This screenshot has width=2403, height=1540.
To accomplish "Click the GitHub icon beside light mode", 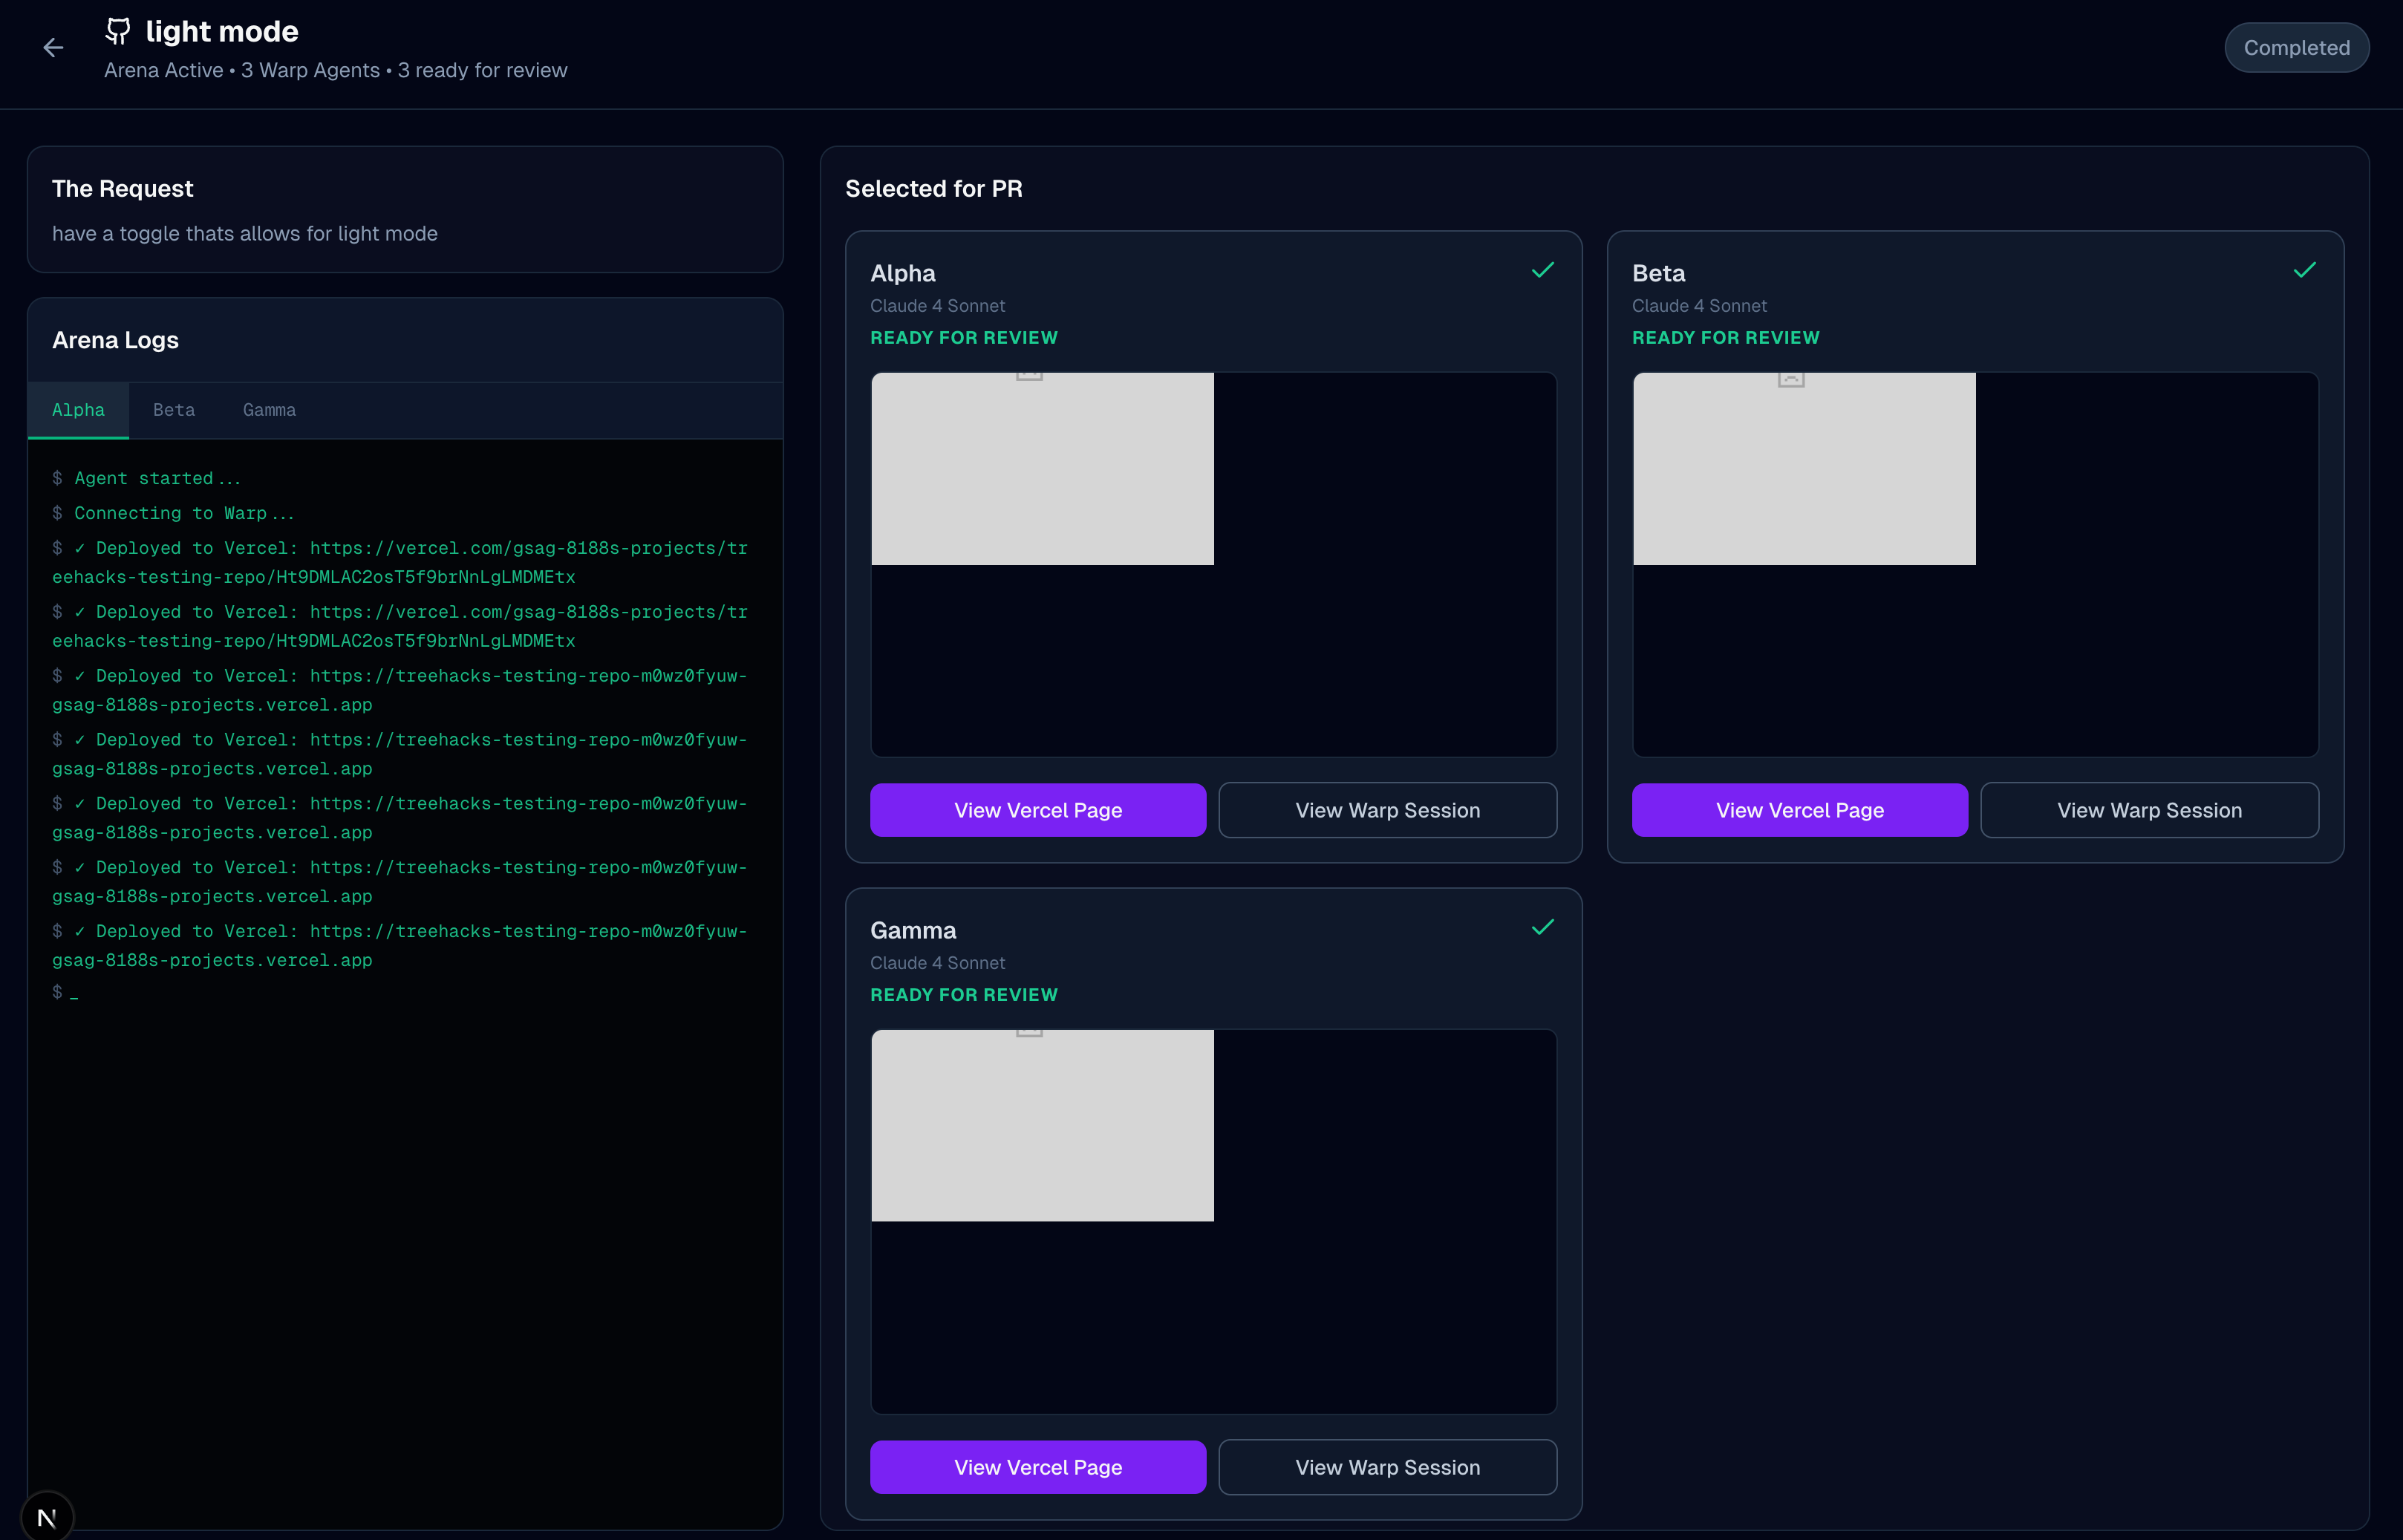I will [118, 31].
